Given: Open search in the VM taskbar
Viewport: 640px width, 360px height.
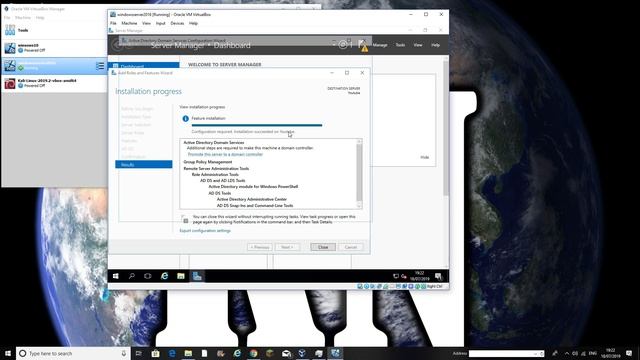Looking at the screenshot, I should [132, 276].
